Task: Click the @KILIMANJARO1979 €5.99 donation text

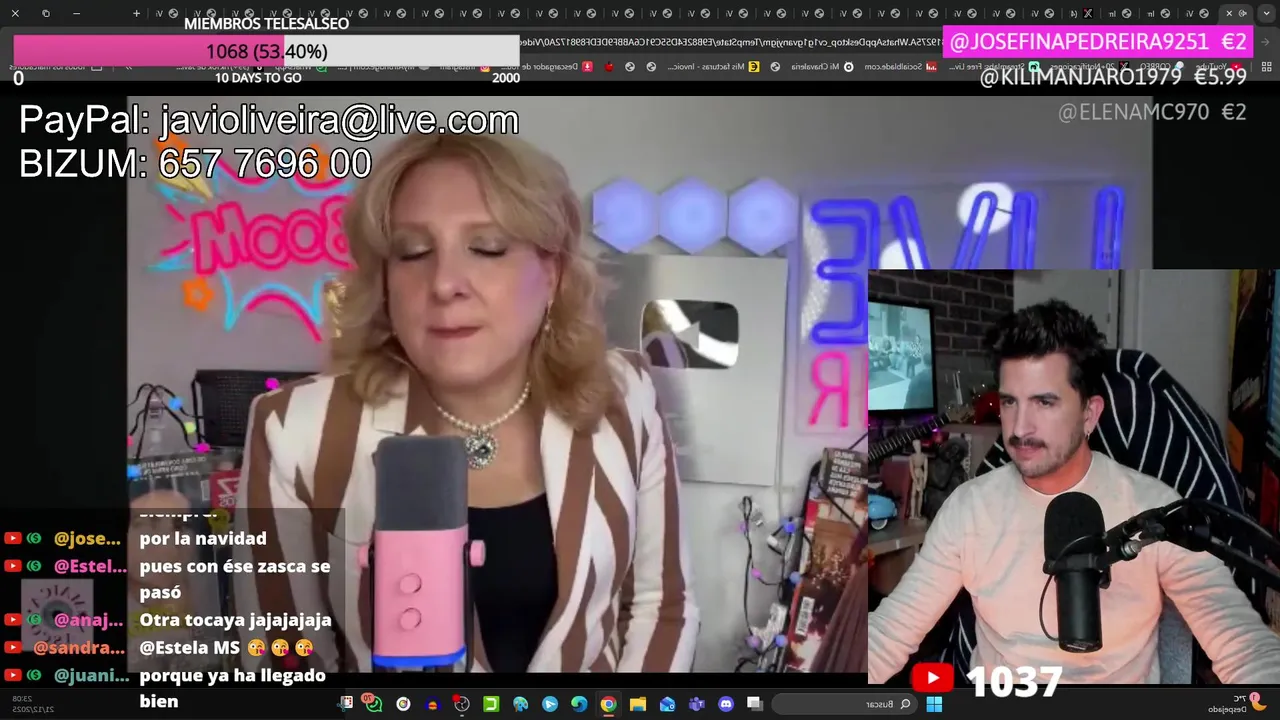Action: pos(1112,77)
